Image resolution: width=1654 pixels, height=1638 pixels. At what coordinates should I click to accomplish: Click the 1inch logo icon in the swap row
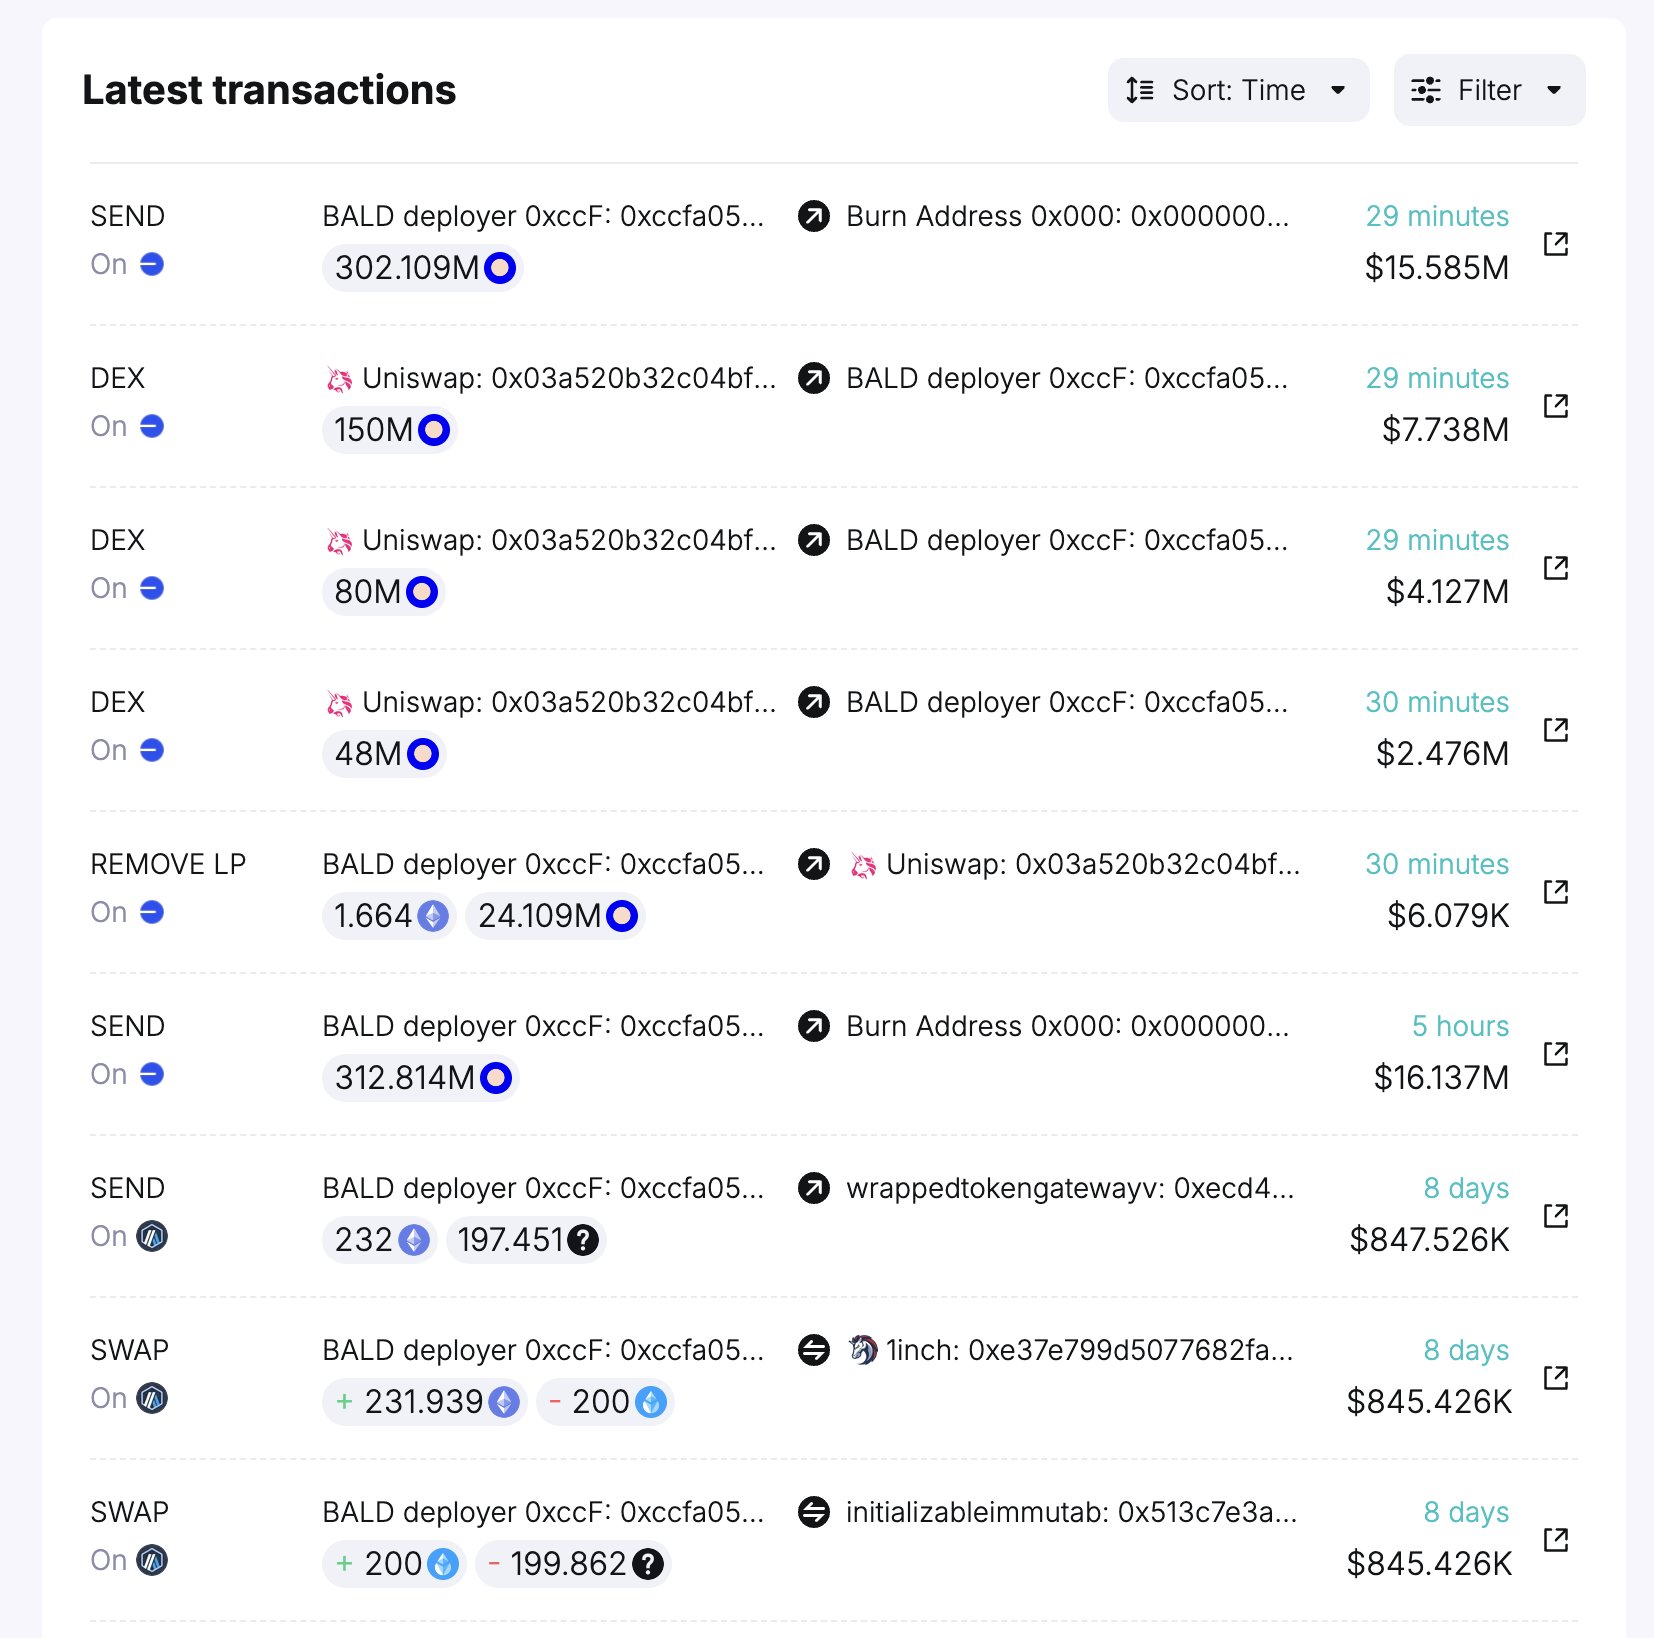point(863,1350)
